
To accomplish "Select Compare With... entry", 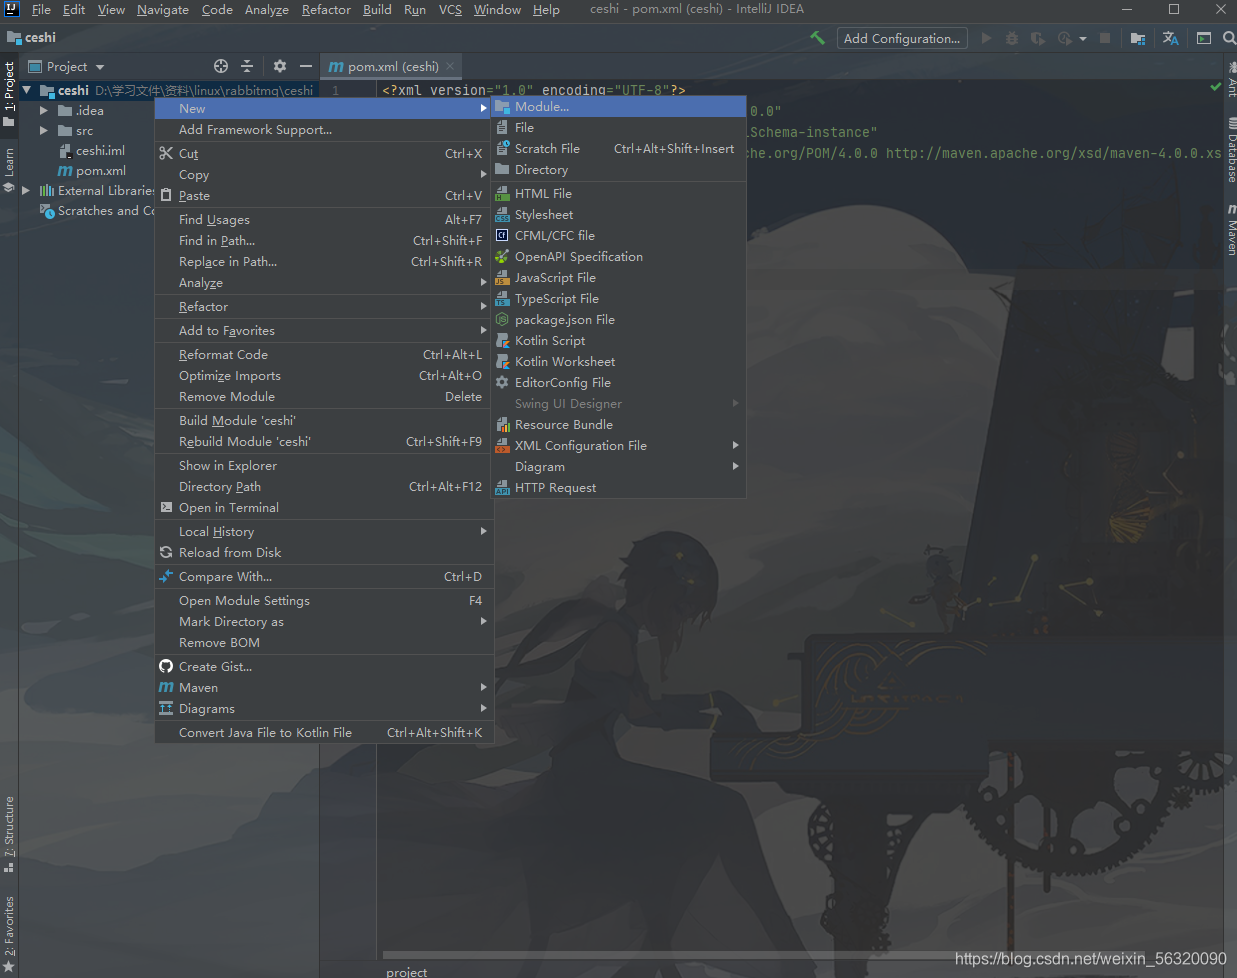I will tap(324, 577).
